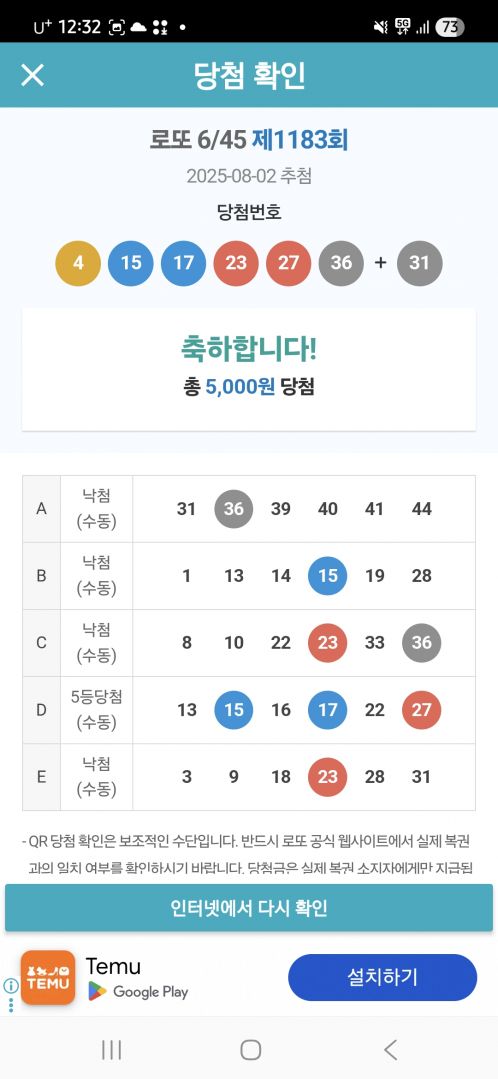Tap the red winning ball 27 at top
This screenshot has width=498, height=1079.
coord(288,263)
